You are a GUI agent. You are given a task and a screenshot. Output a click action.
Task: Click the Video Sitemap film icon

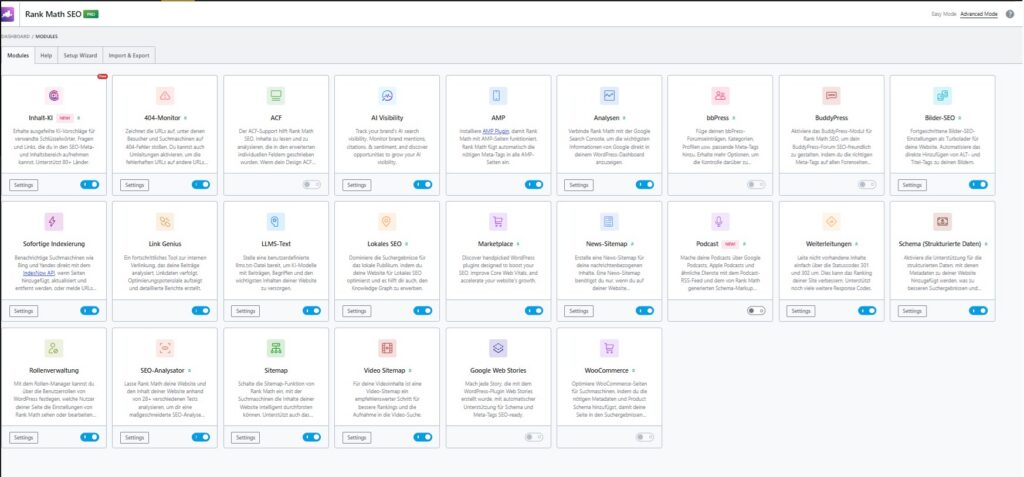coord(387,348)
